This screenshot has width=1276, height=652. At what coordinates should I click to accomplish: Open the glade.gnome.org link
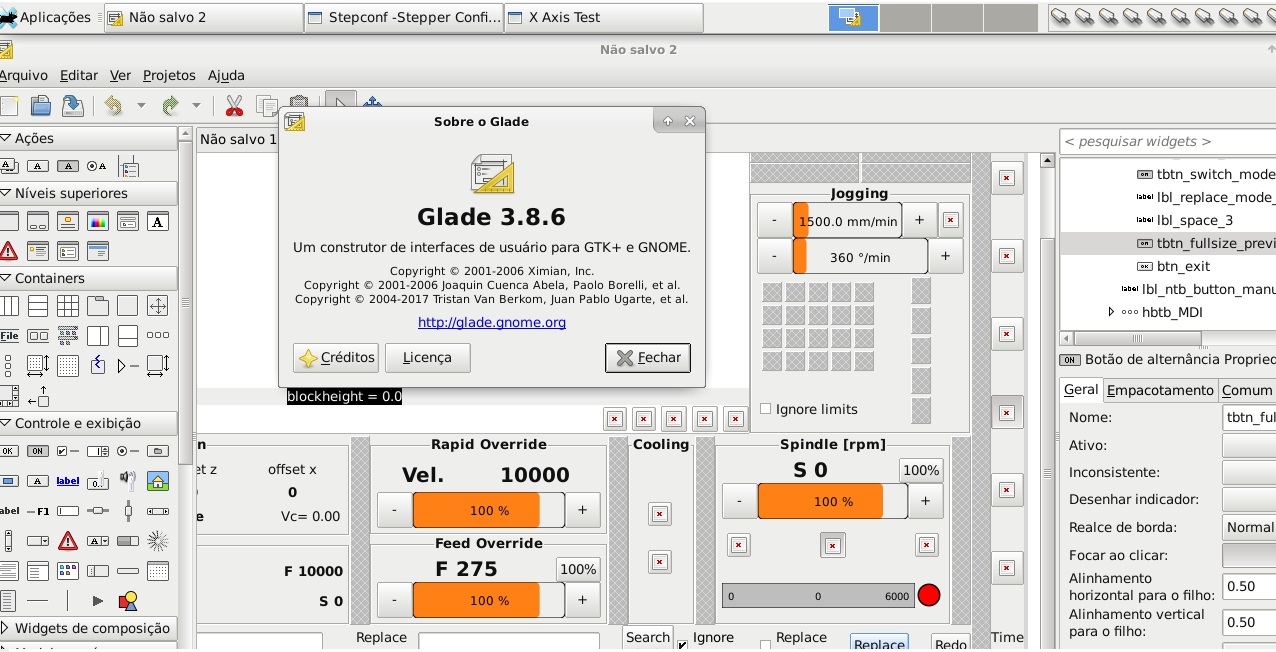492,322
